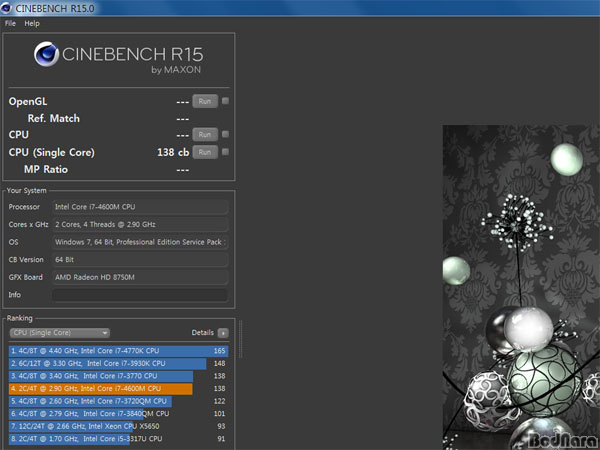The height and width of the screenshot is (450, 600).
Task: Click the OS field showing Windows 7
Action: click(x=140, y=242)
